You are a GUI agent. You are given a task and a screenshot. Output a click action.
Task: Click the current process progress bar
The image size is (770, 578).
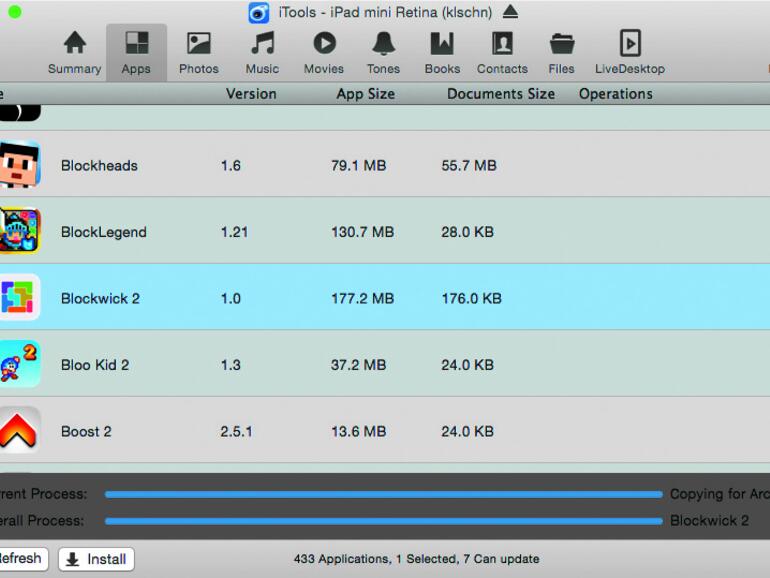pos(384,495)
